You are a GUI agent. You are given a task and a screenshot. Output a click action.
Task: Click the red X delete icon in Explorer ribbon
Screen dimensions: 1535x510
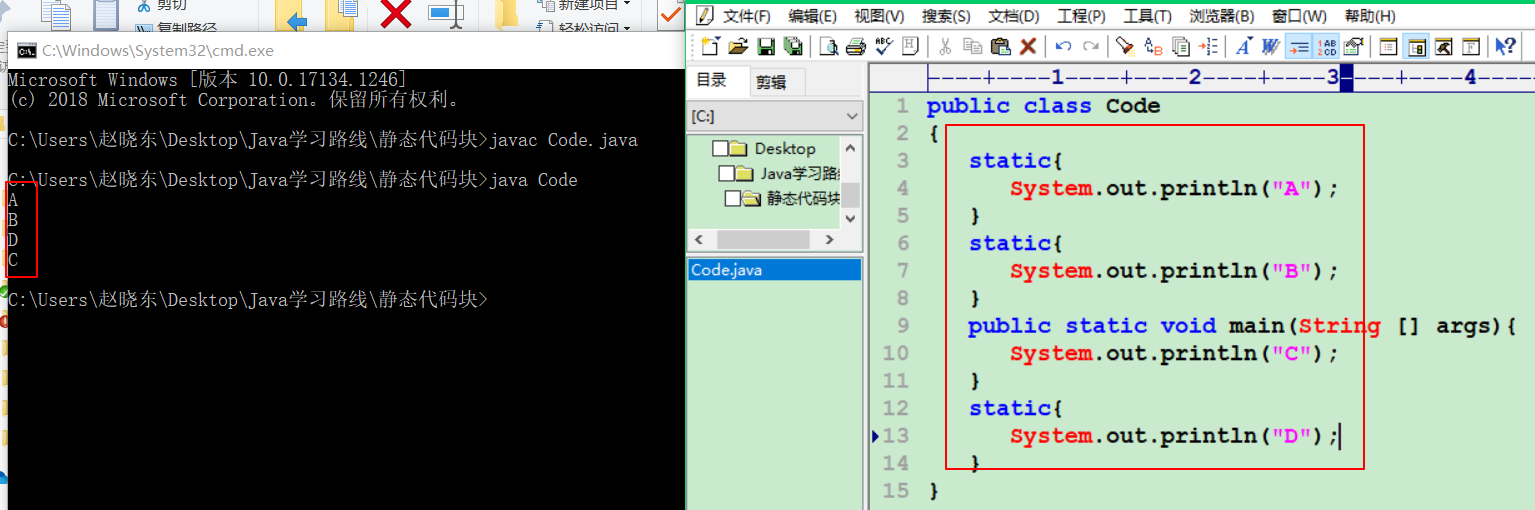click(397, 14)
